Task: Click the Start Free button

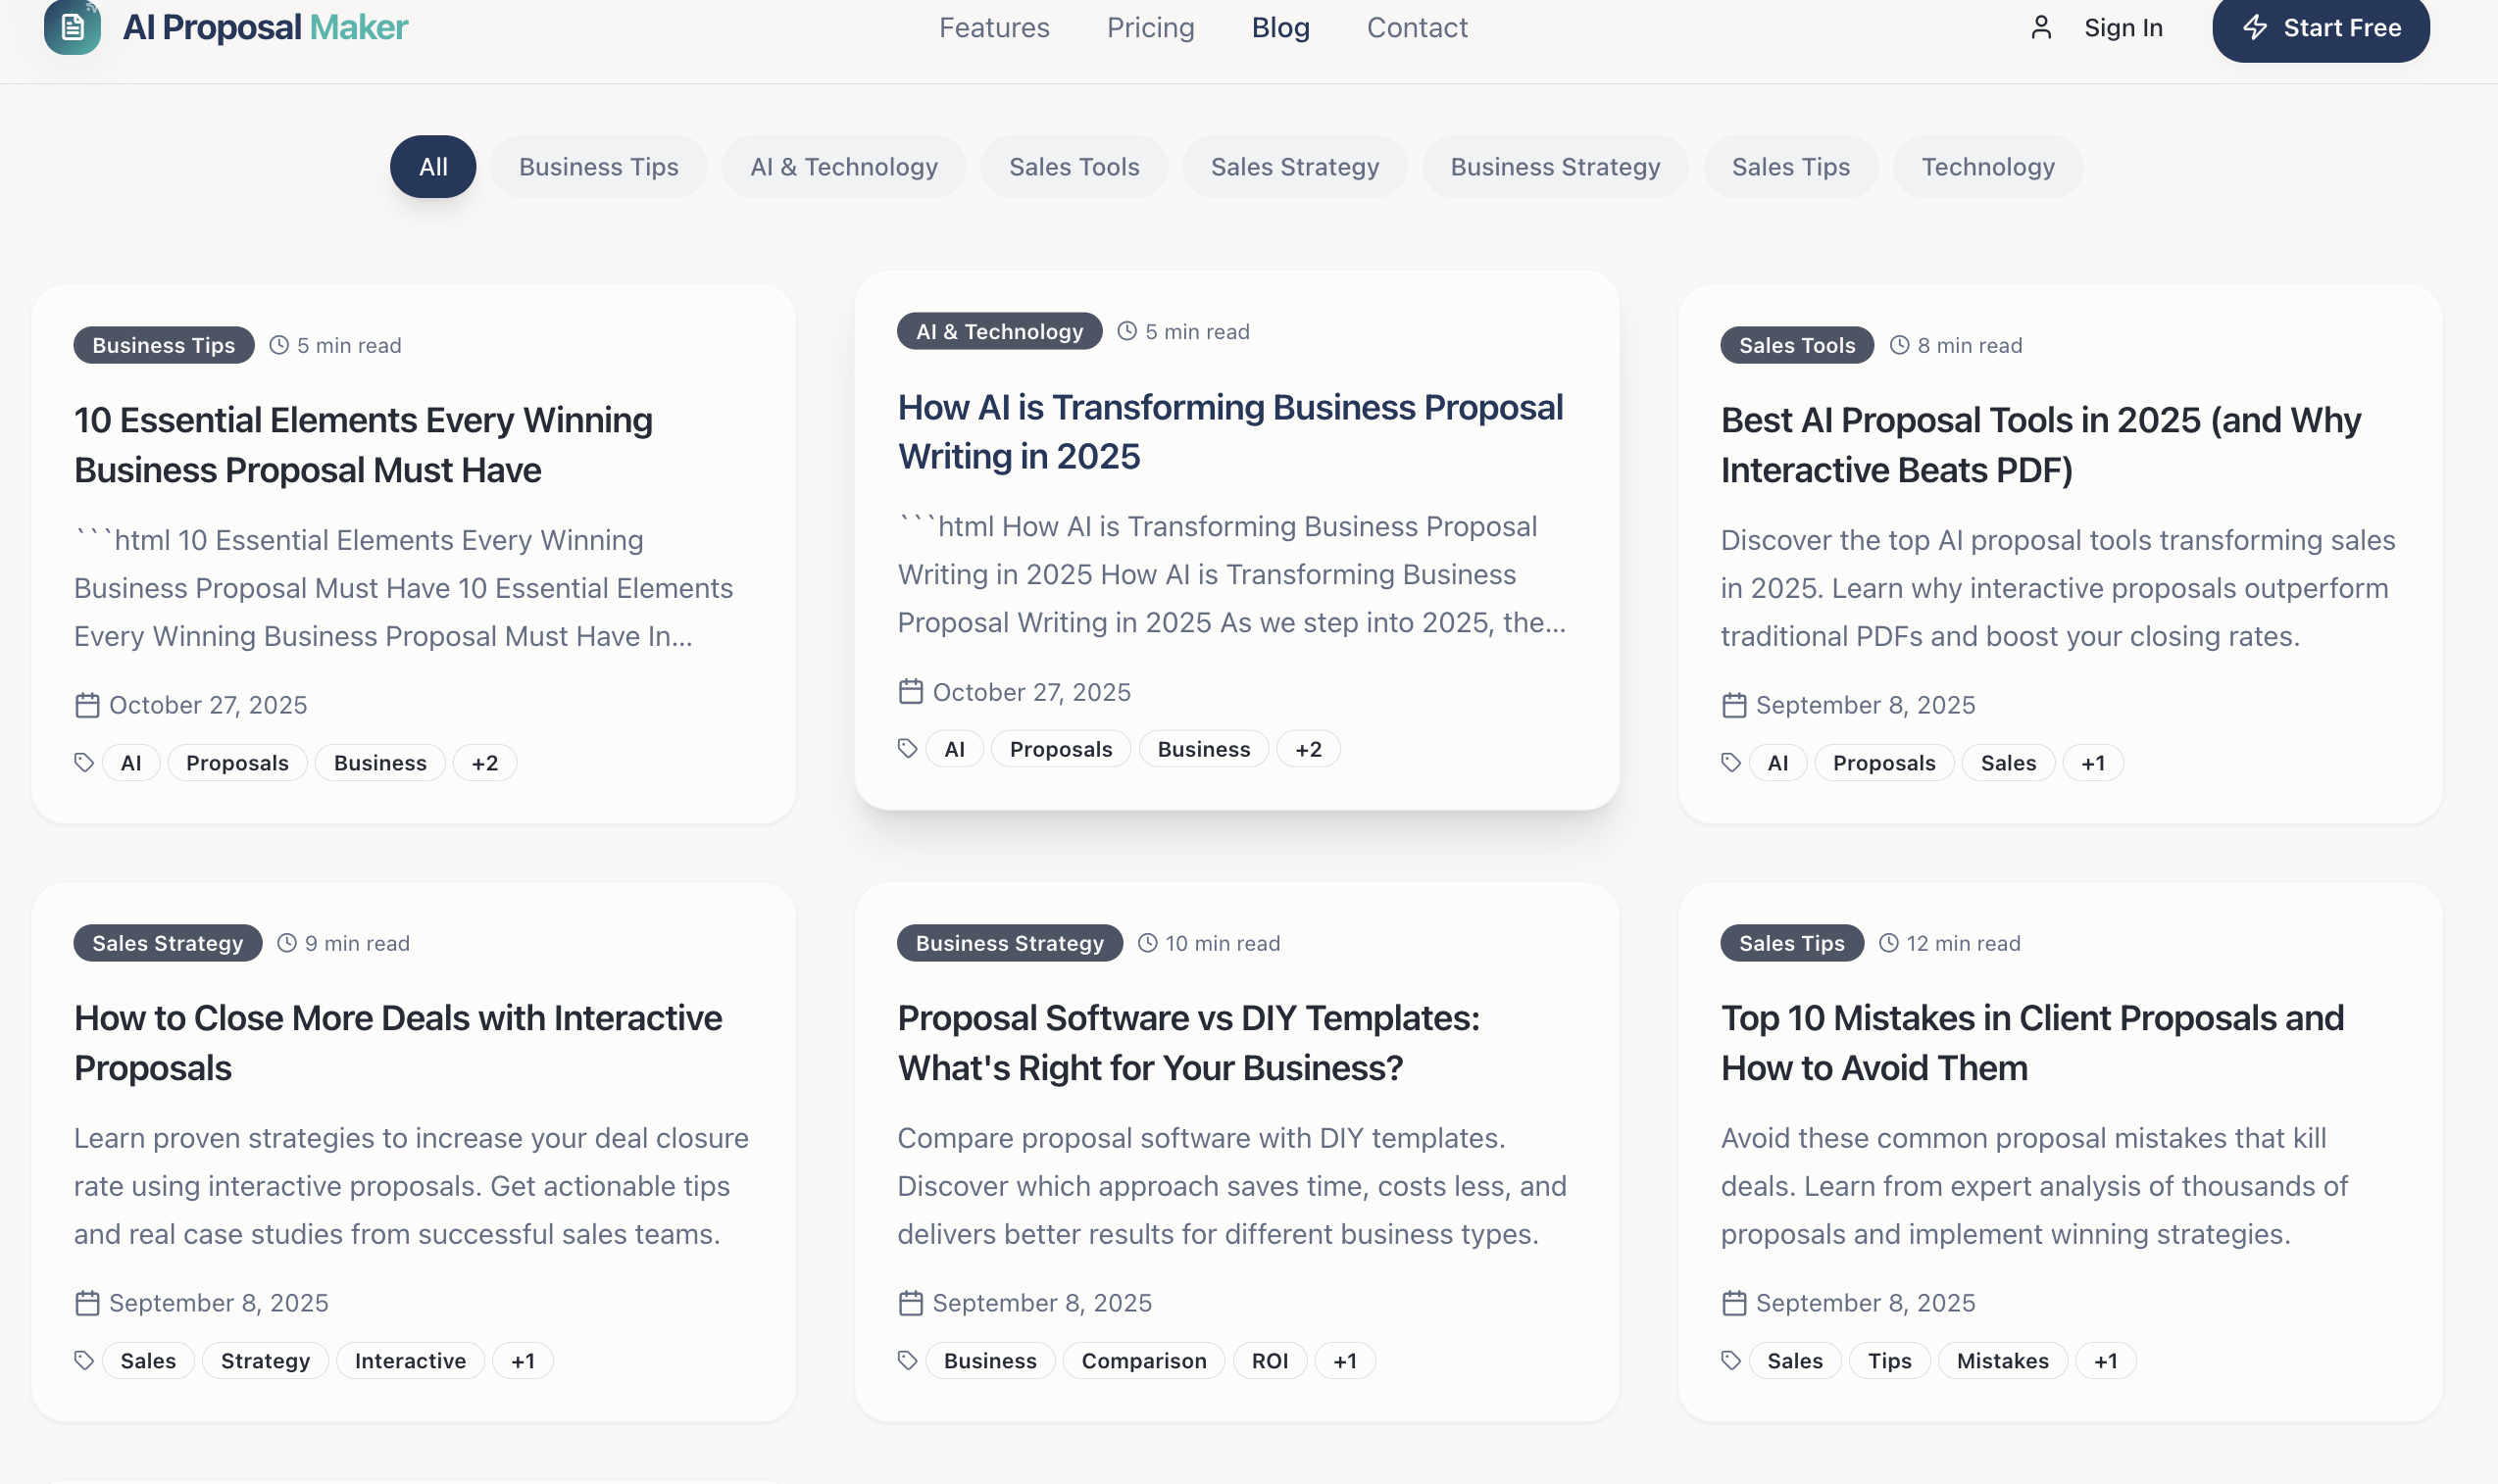Action: 2320,28
